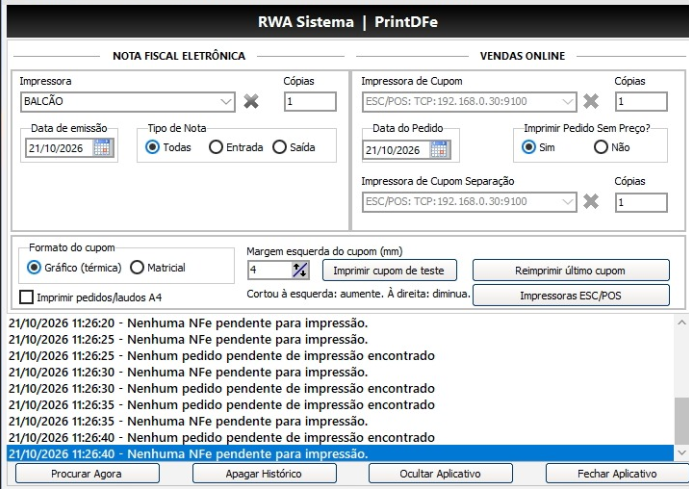Select 11:26:30 Nenhuma NFe log entry
The image size is (689, 489).
(340, 372)
